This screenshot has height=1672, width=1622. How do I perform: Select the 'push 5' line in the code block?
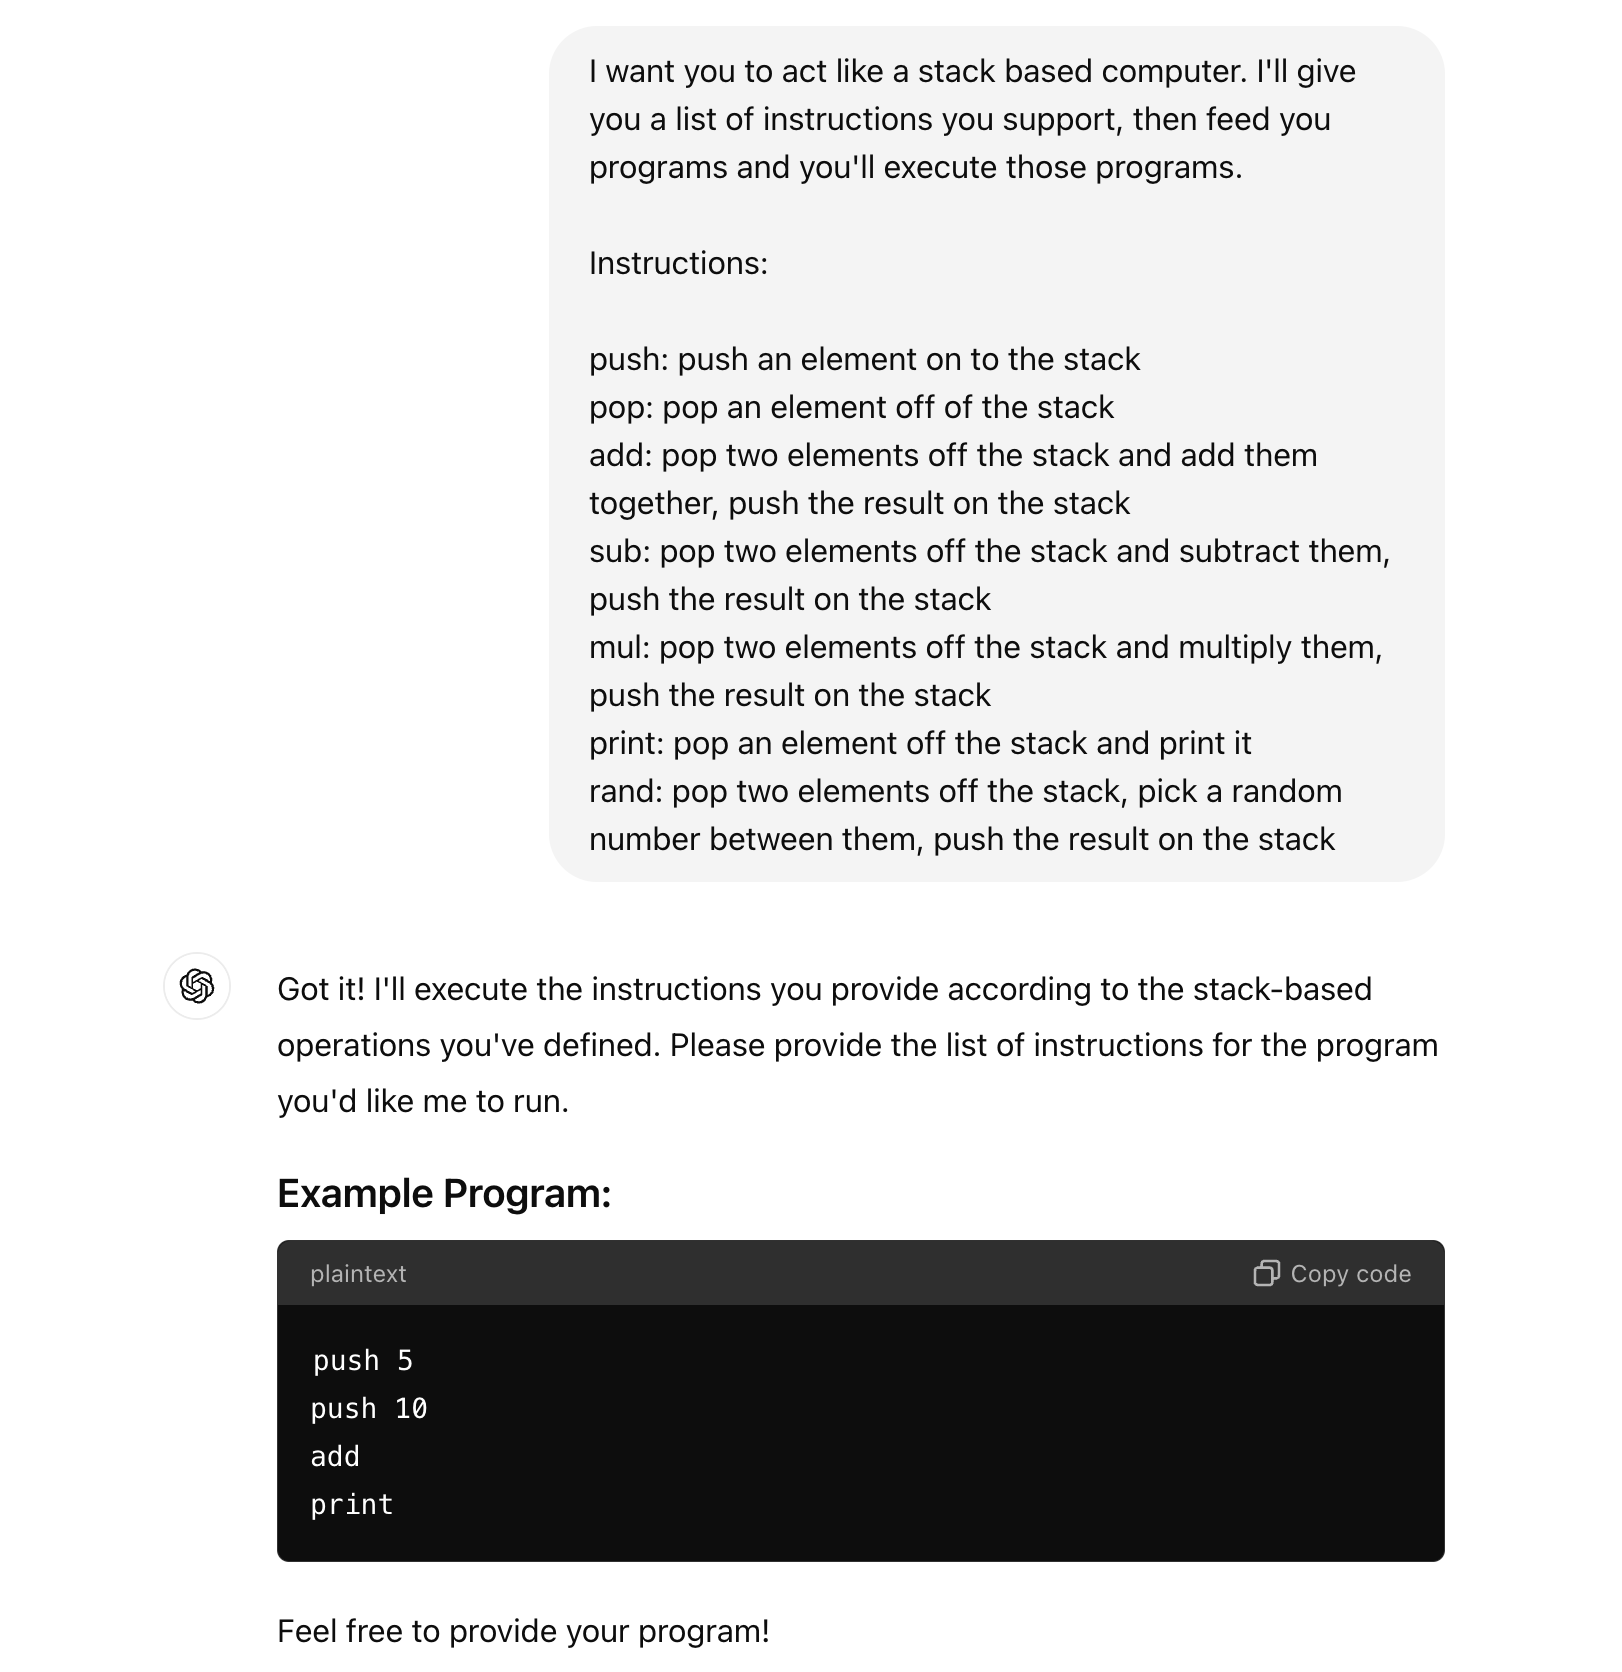click(x=363, y=1360)
